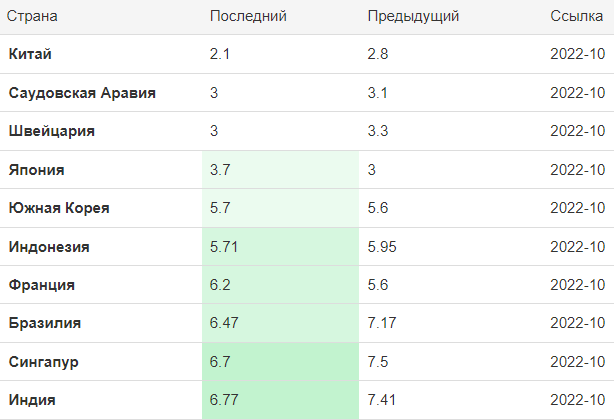The height and width of the screenshot is (420, 614).
Task: Click the Ссылка column header
Action: pyautogui.click(x=576, y=16)
